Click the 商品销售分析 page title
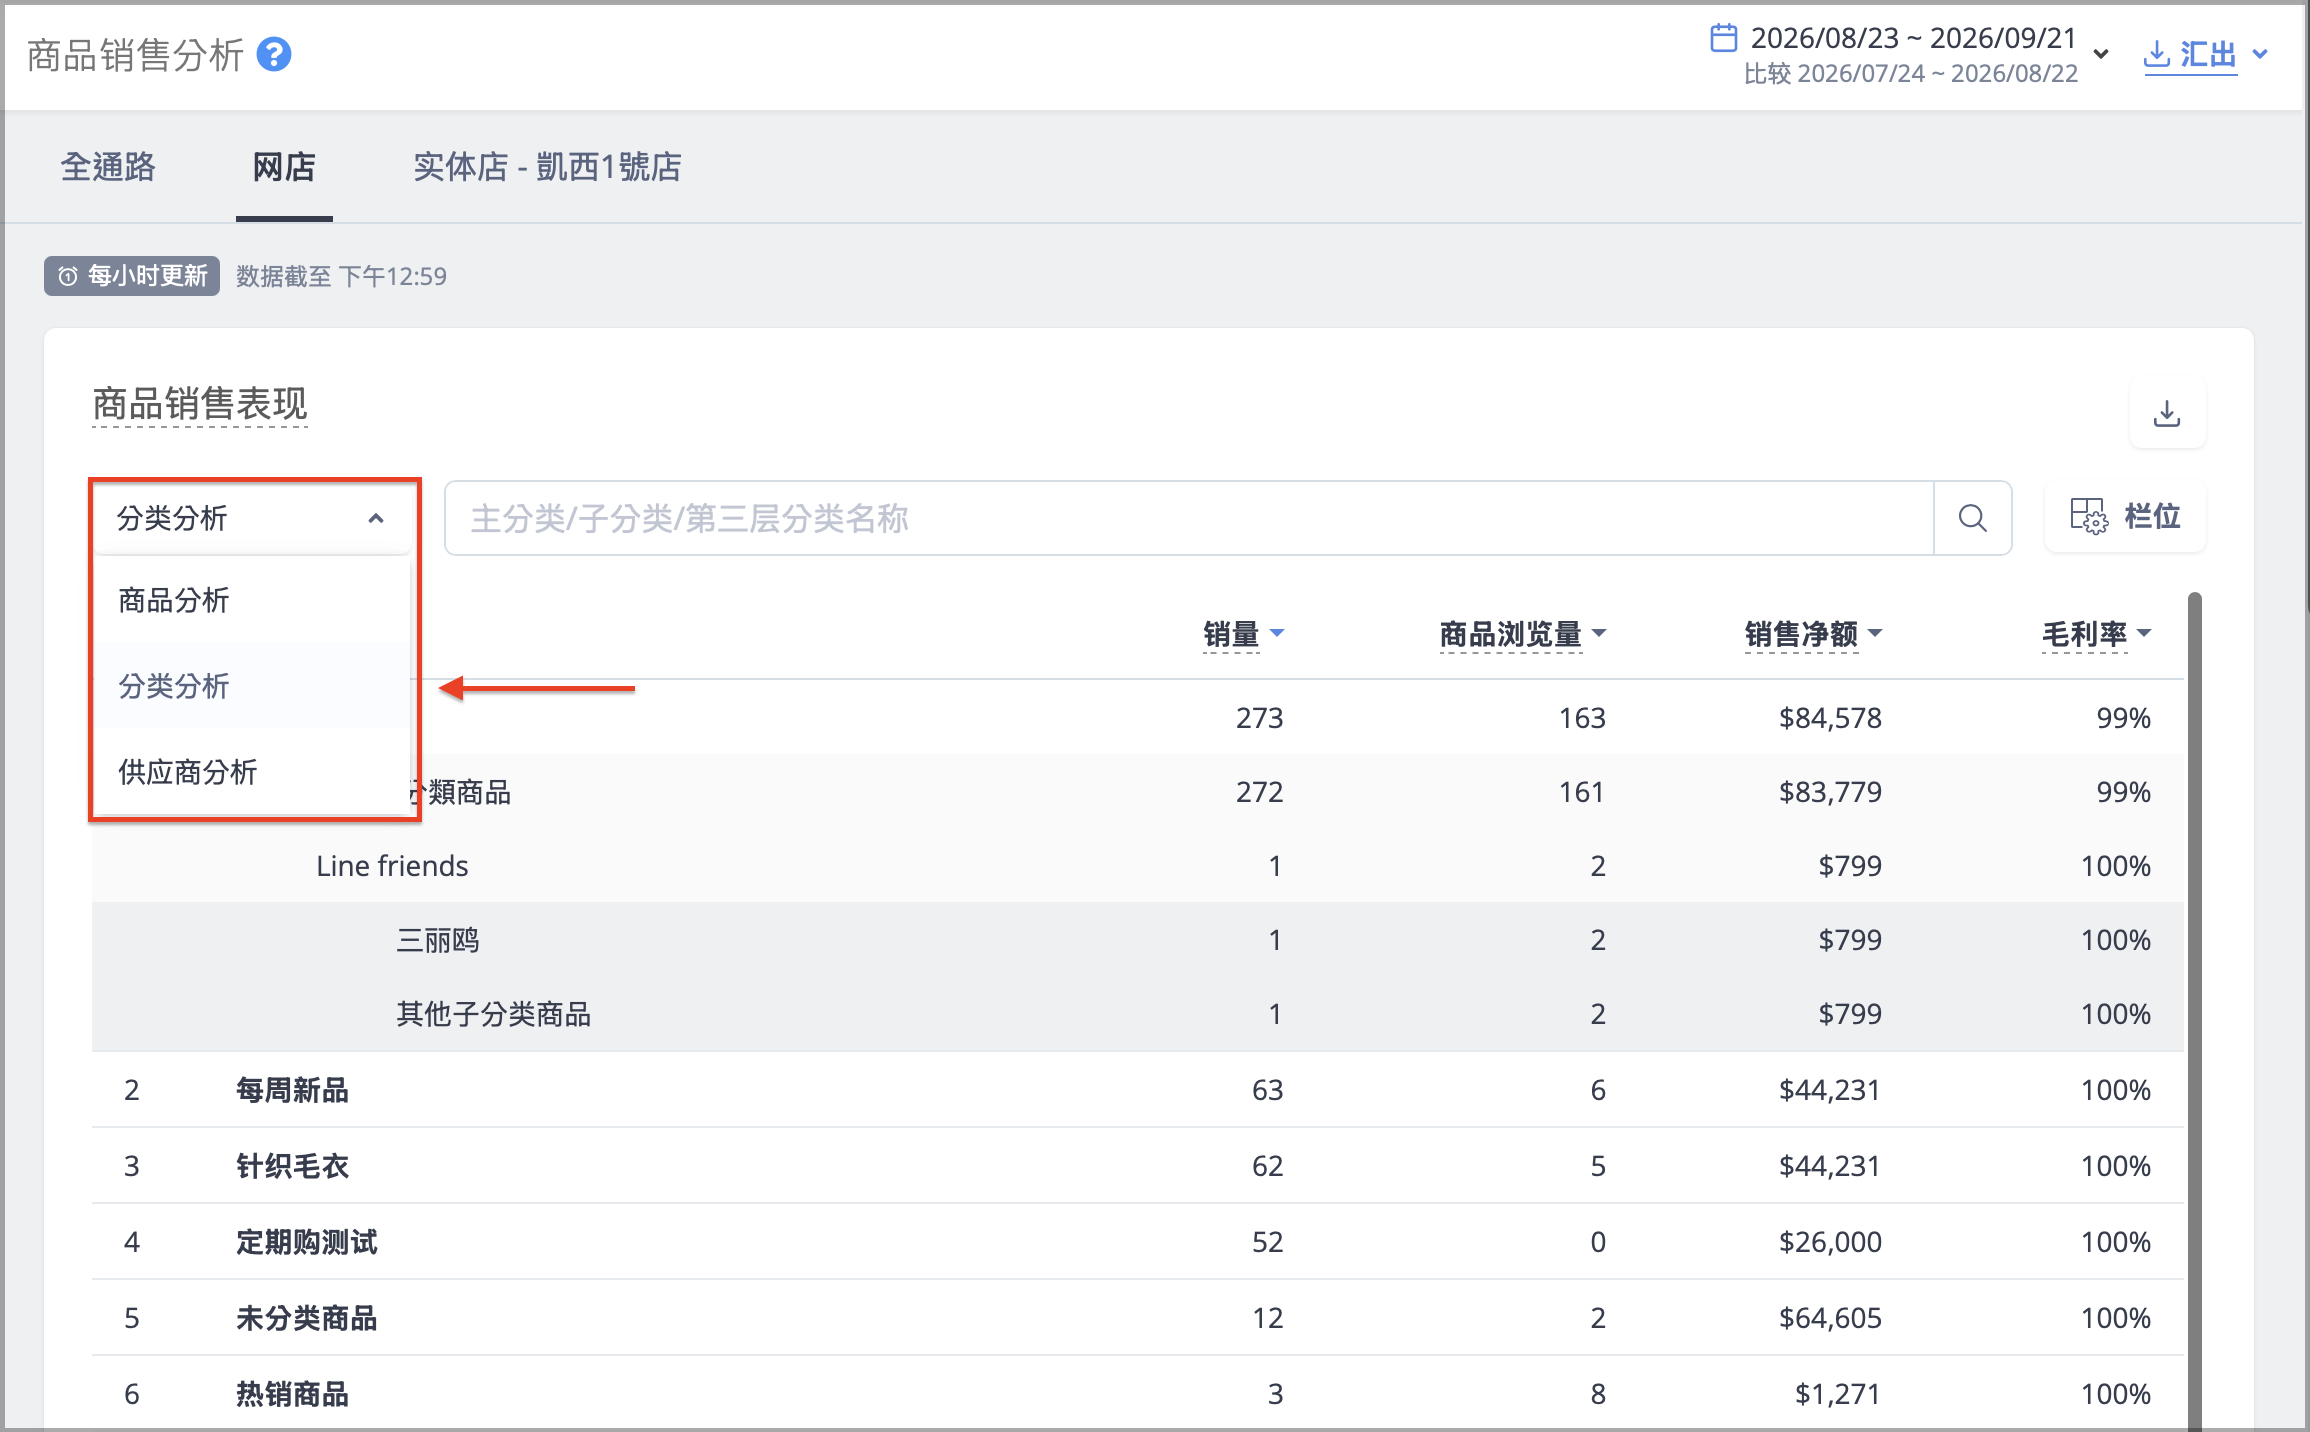Viewport: 2310px width, 1432px height. [x=135, y=55]
